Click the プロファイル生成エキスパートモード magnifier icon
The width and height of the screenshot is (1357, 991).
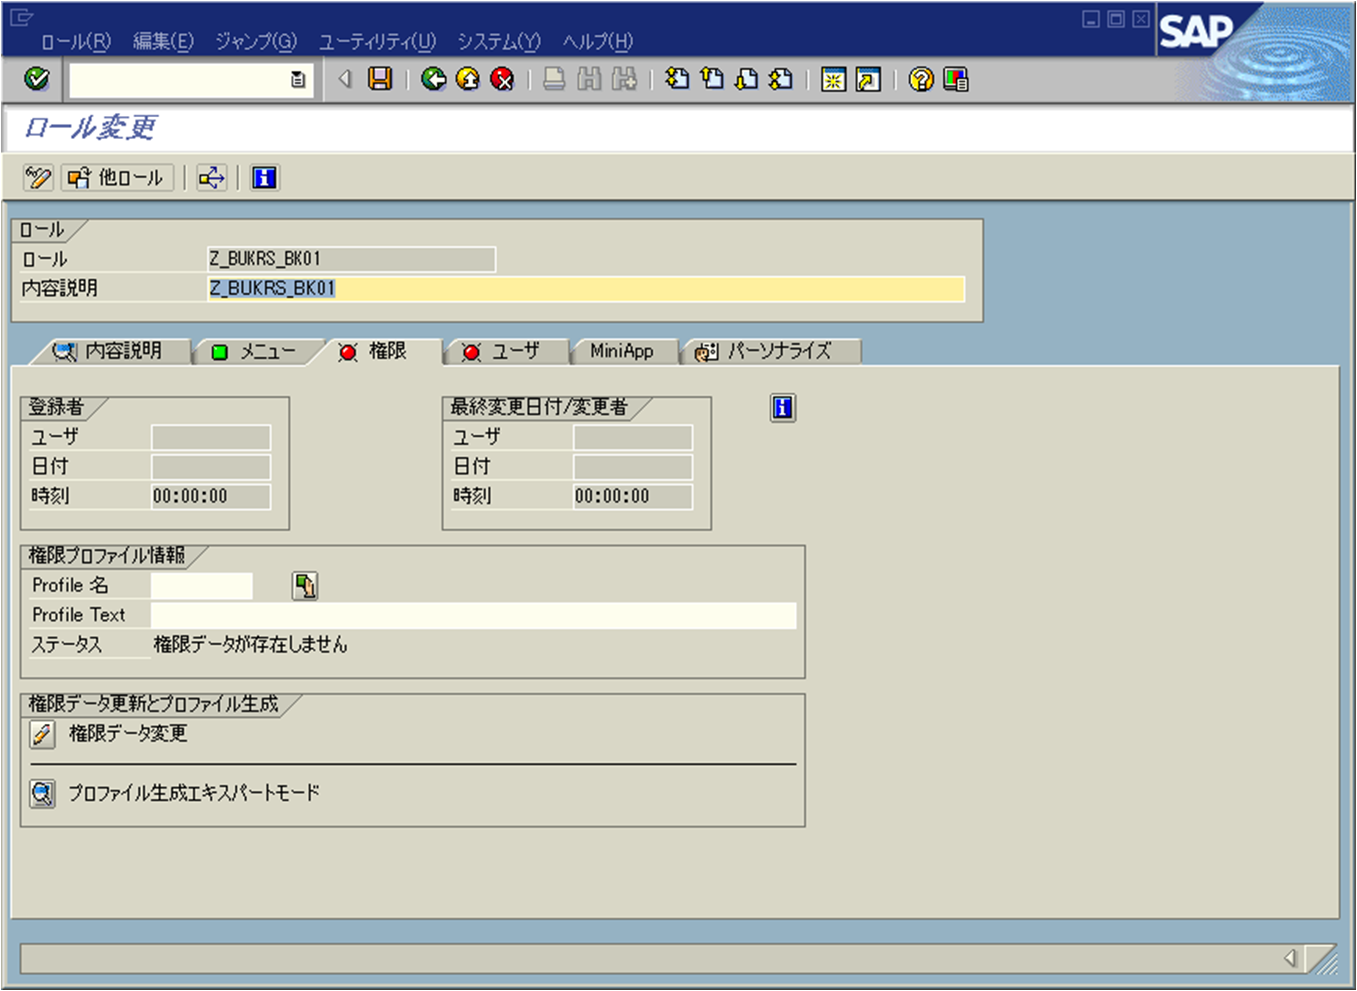41,792
